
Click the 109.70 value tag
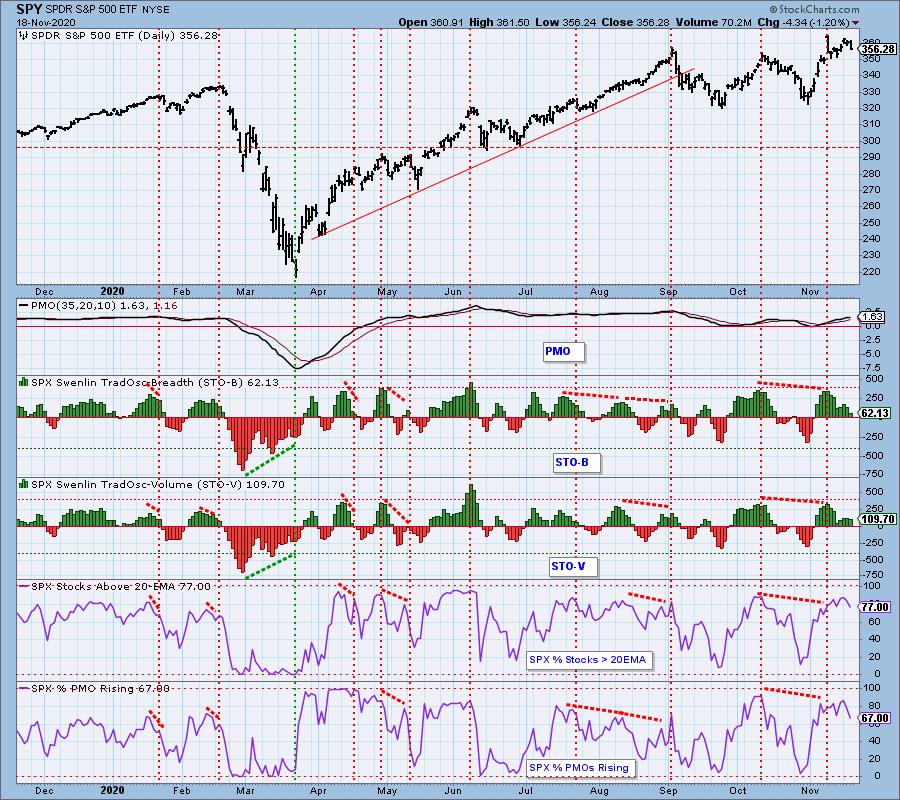point(878,519)
